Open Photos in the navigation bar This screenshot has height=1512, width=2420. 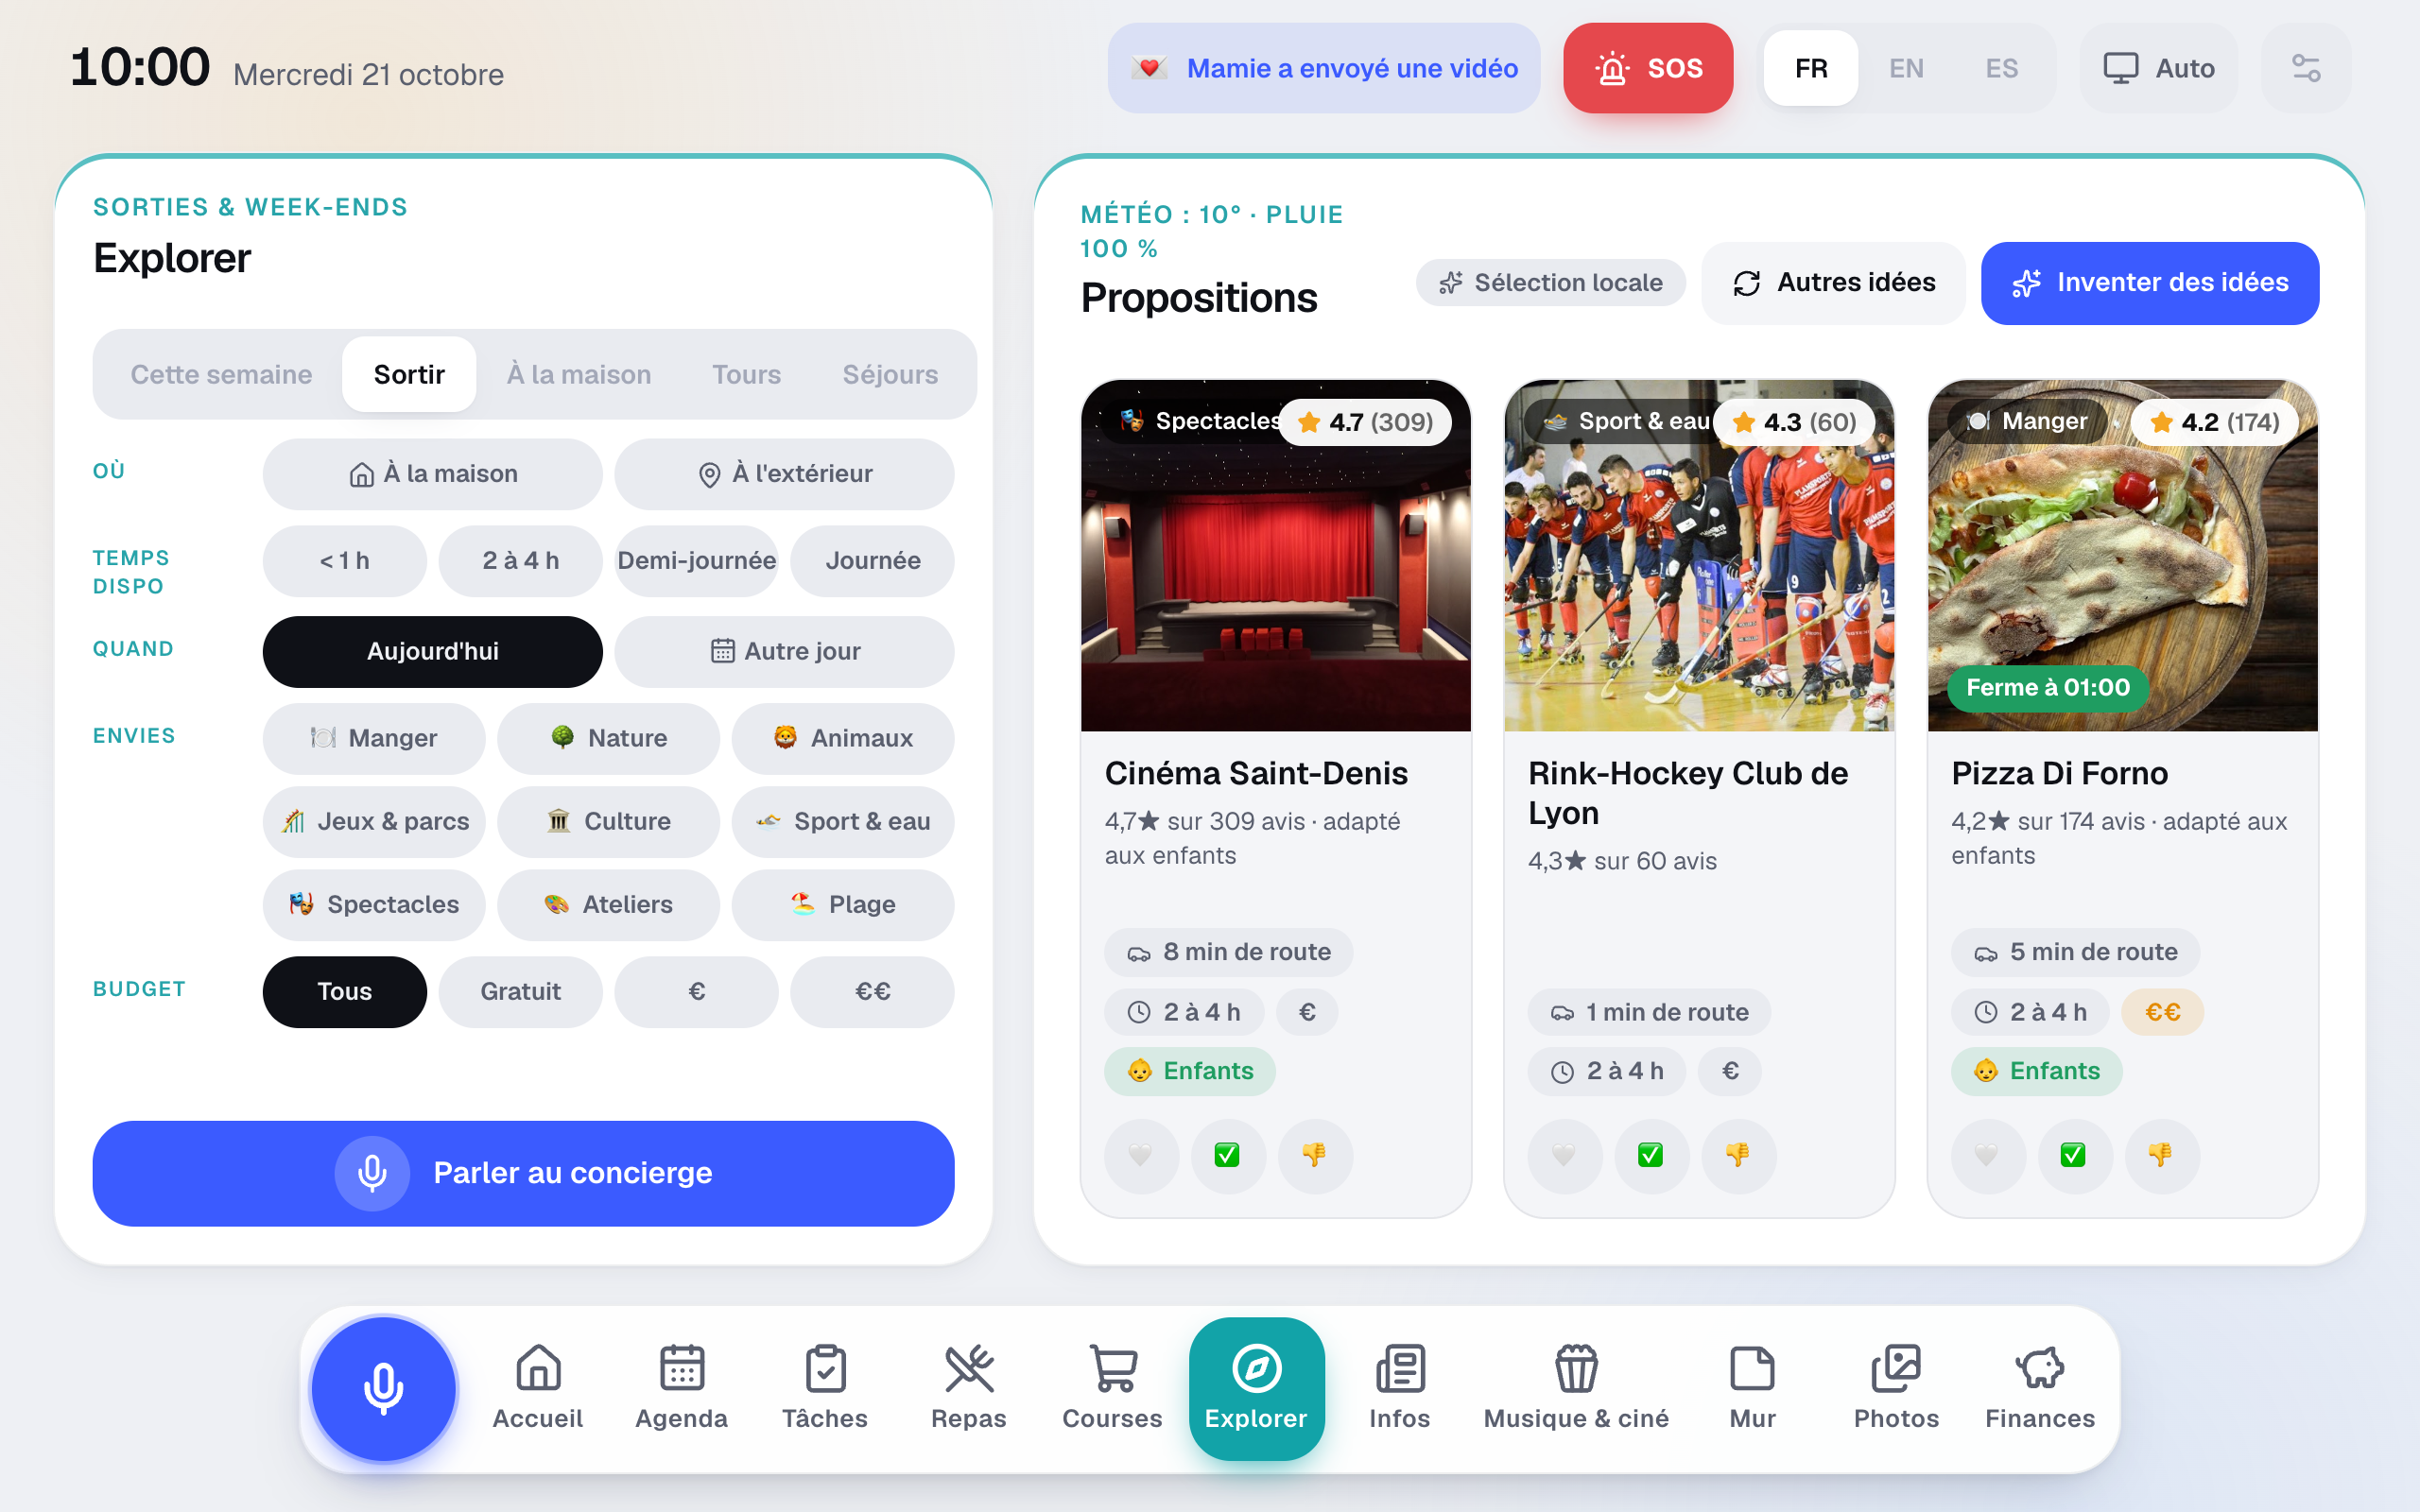pyautogui.click(x=1896, y=1388)
